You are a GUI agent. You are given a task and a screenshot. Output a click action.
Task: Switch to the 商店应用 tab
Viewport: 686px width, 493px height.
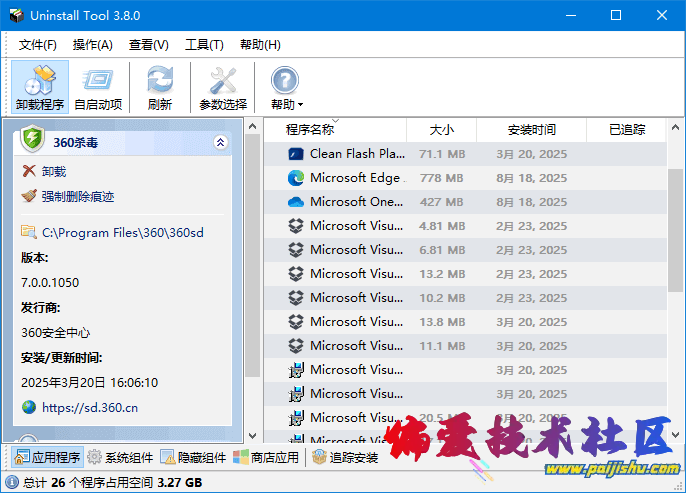click(266, 458)
